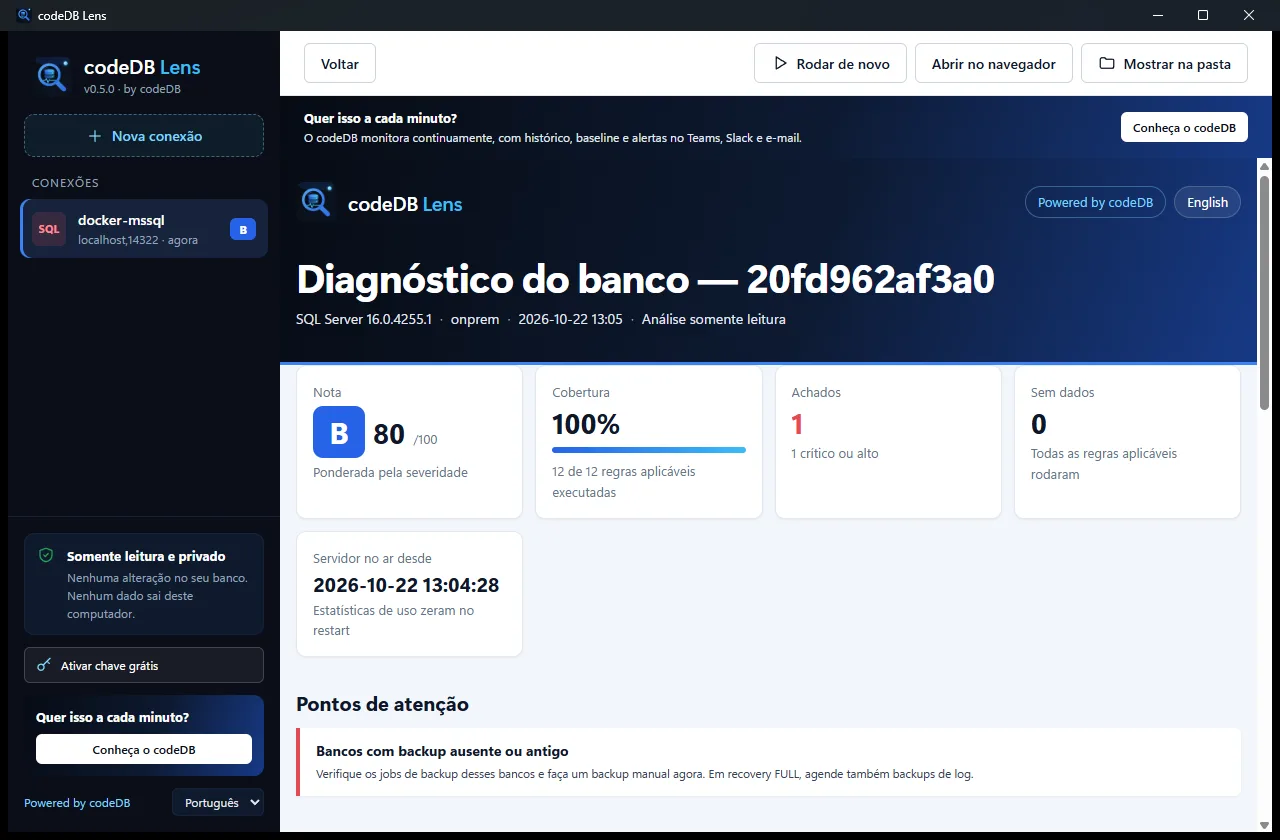Click the heading Diagnóstico do banco — 20fd962af3a0
The image size is (1280, 840).
pos(646,280)
